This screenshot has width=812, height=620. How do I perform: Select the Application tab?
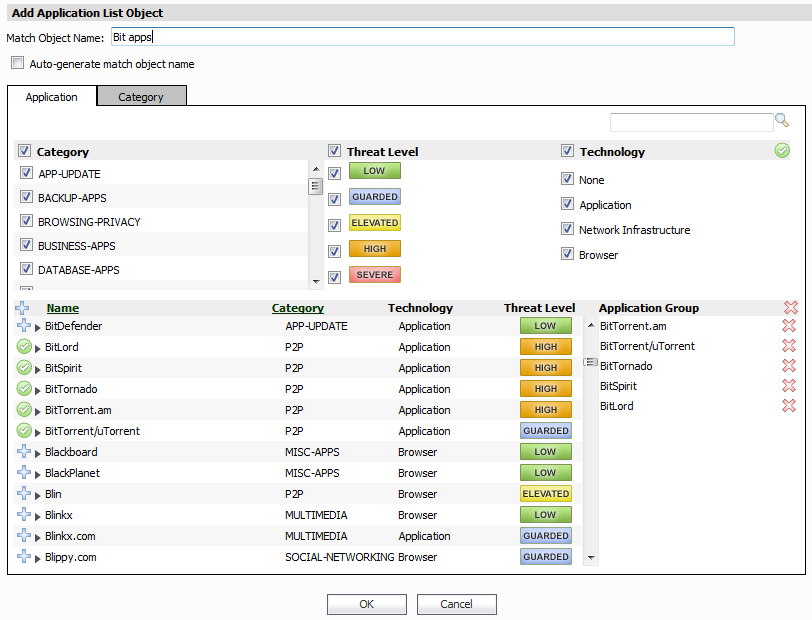52,97
